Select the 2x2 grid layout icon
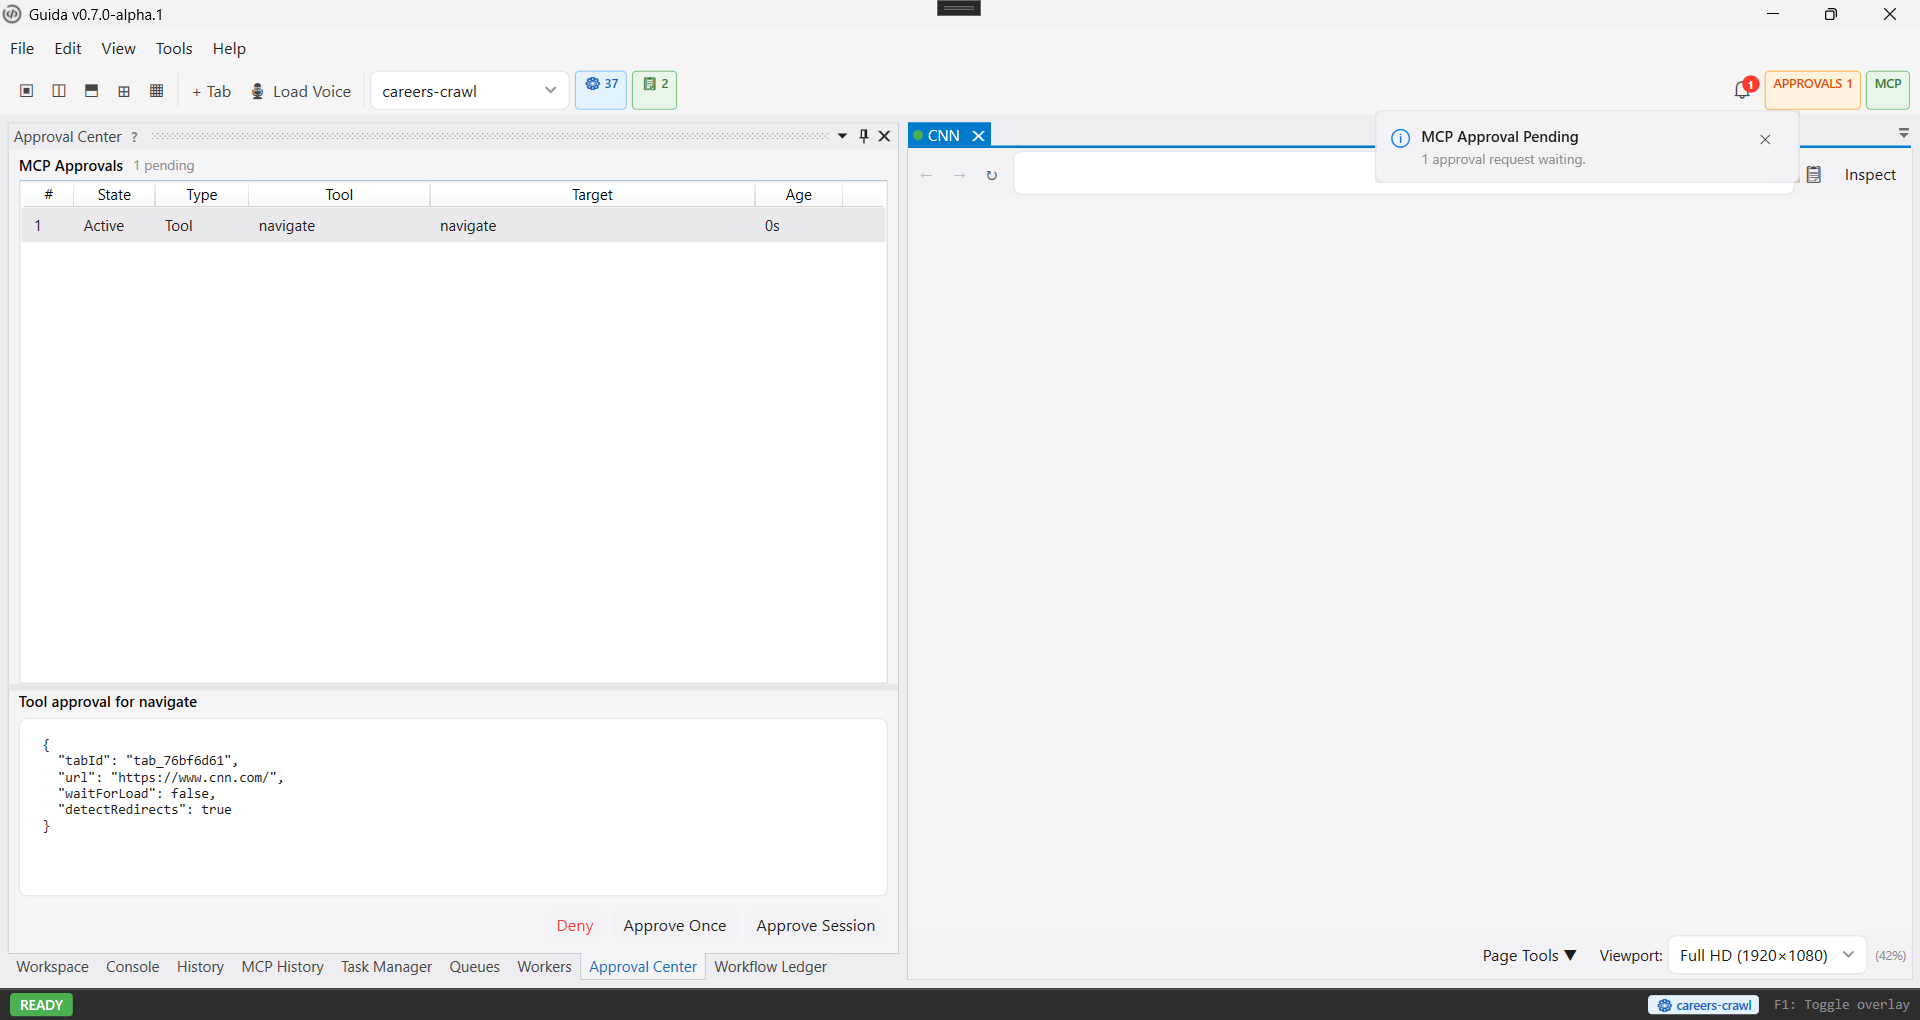The image size is (1920, 1020). pyautogui.click(x=124, y=91)
